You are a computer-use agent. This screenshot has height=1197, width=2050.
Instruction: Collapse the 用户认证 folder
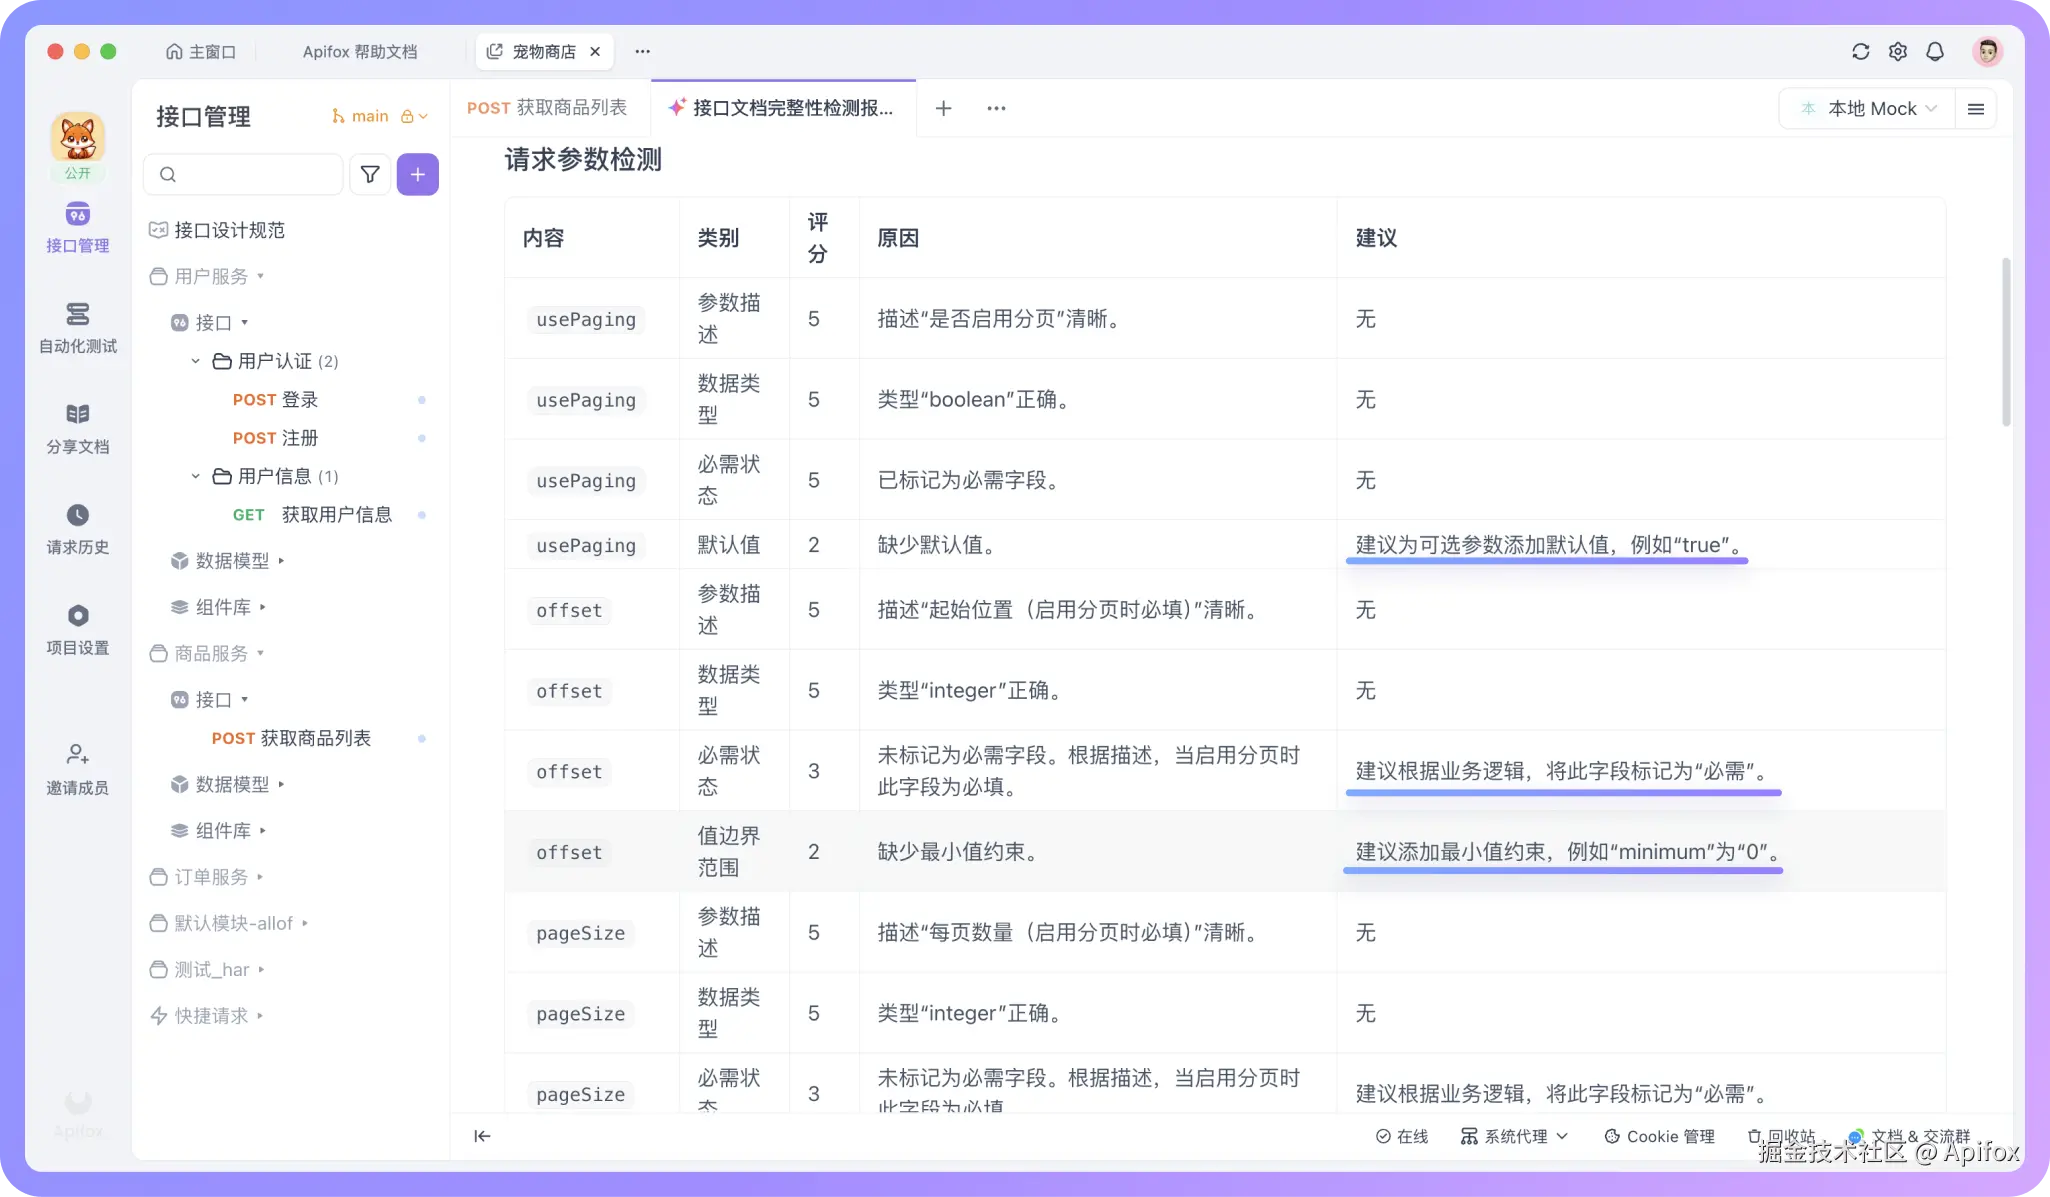coord(196,361)
